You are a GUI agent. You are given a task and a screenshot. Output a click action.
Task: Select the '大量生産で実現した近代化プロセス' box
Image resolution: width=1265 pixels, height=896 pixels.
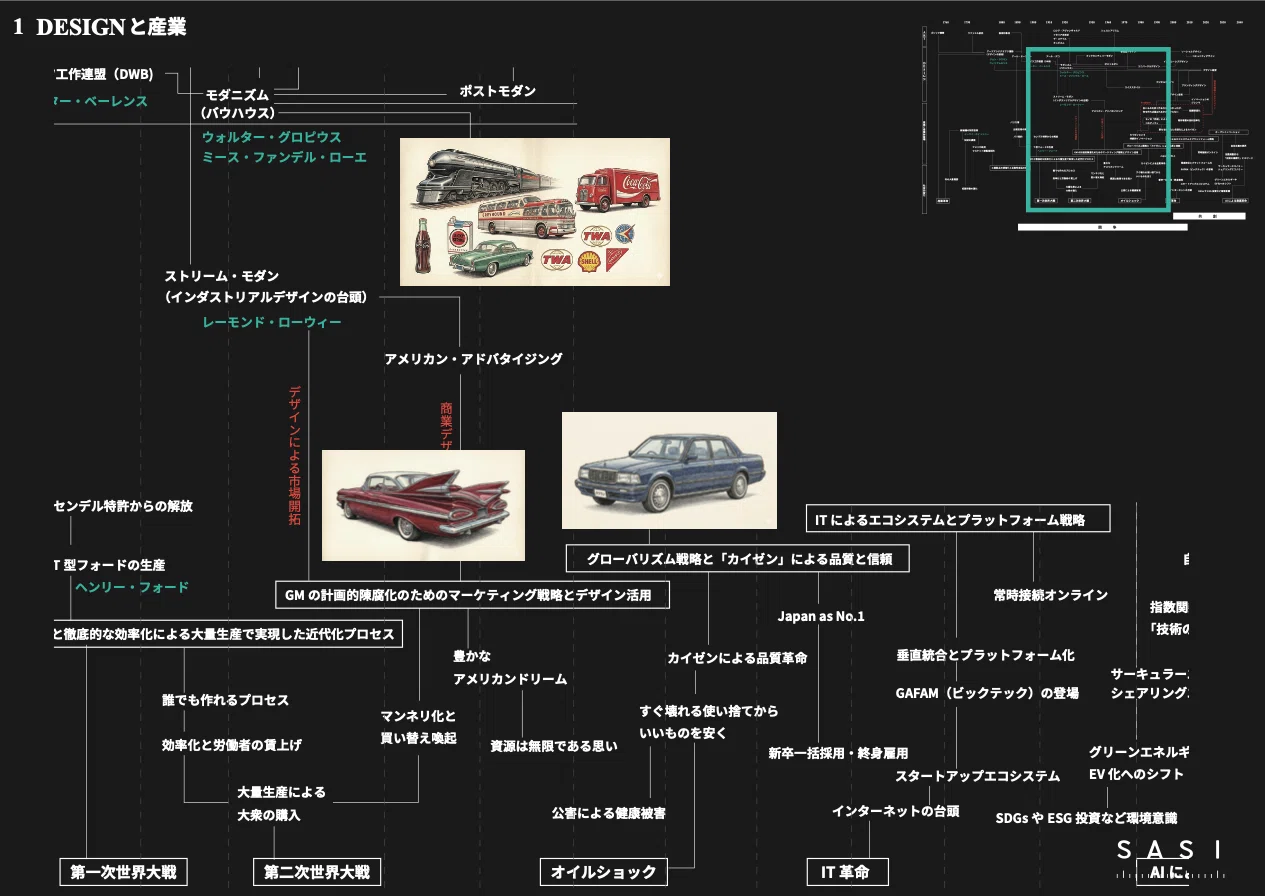228,634
